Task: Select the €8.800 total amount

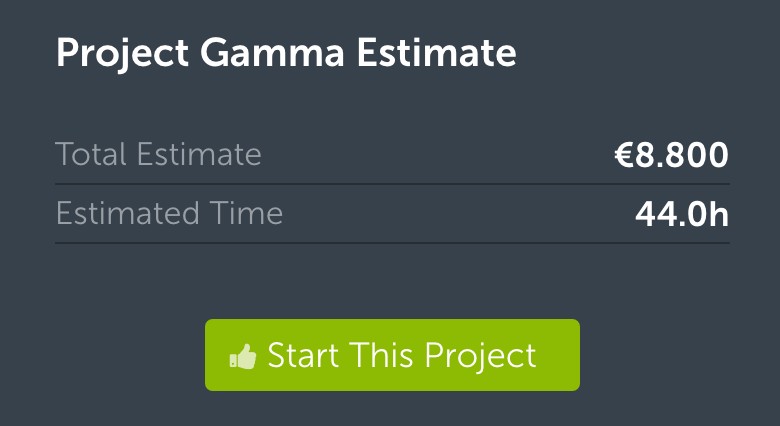Action: 672,155
